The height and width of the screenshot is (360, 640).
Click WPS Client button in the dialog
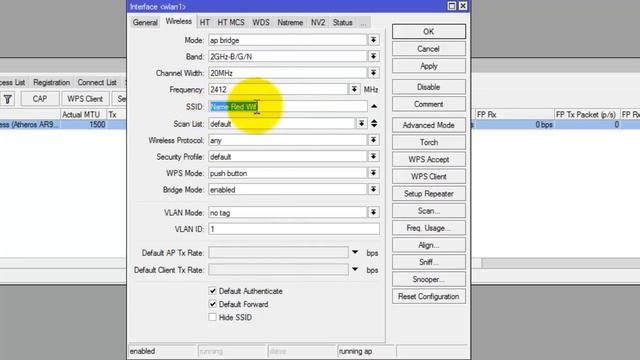click(x=429, y=177)
